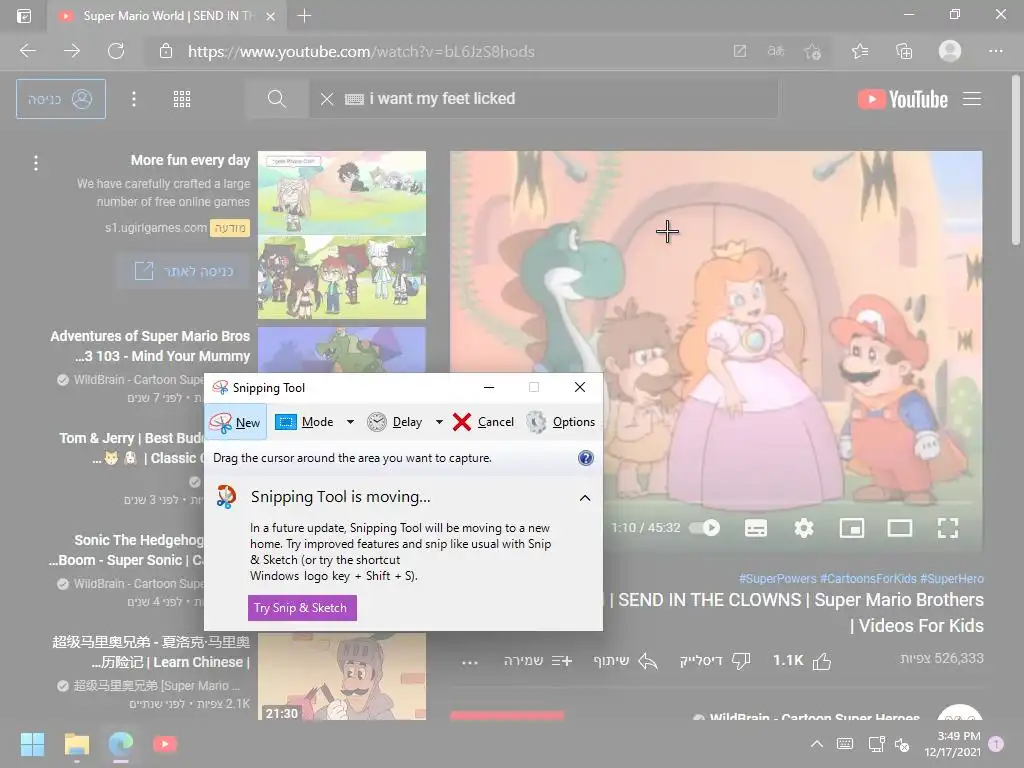Image resolution: width=1024 pixels, height=768 pixels.
Task: Open Snipping Tool Options
Action: click(561, 422)
